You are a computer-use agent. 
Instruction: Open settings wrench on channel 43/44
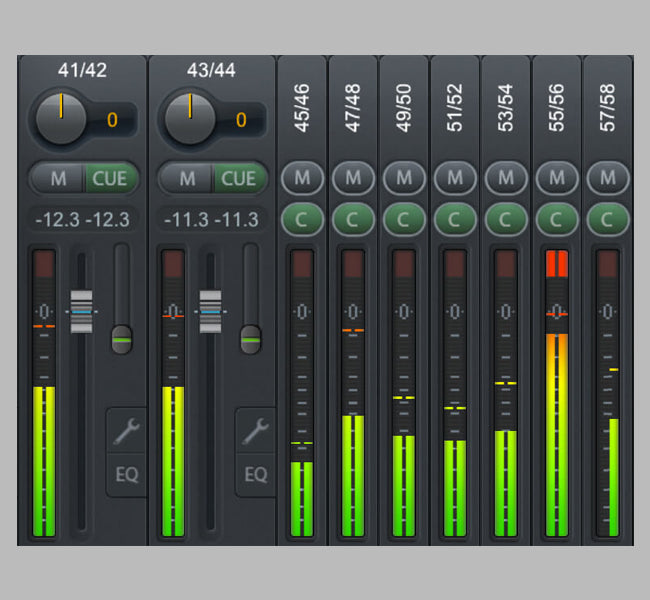tap(256, 431)
